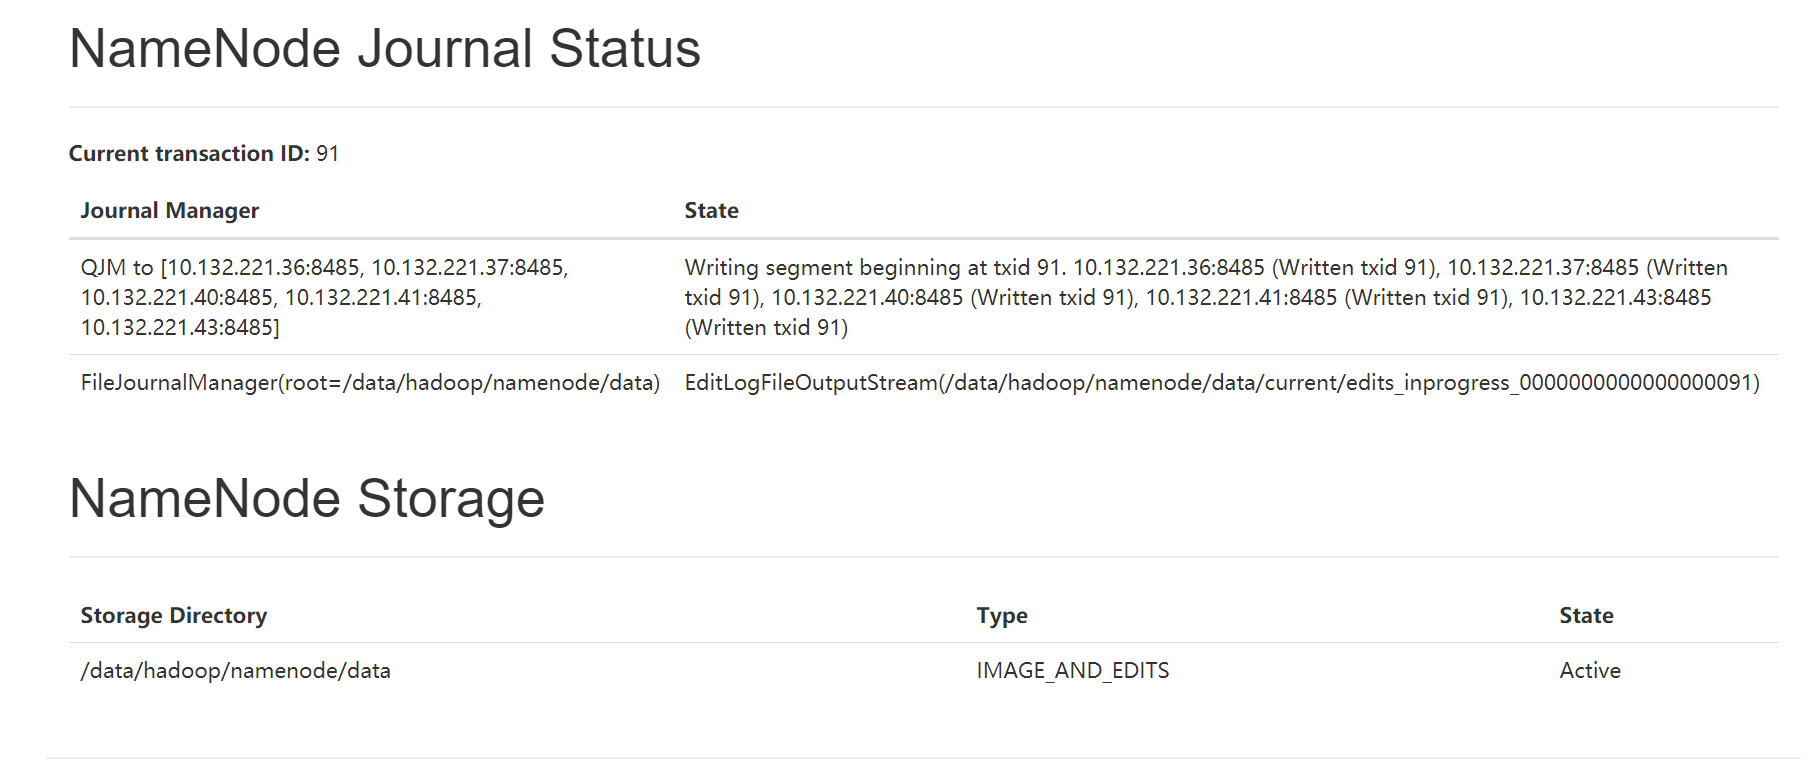Screen dimensions: 1812x765
Task: Click the NameNode Storage heading
Action: (306, 499)
